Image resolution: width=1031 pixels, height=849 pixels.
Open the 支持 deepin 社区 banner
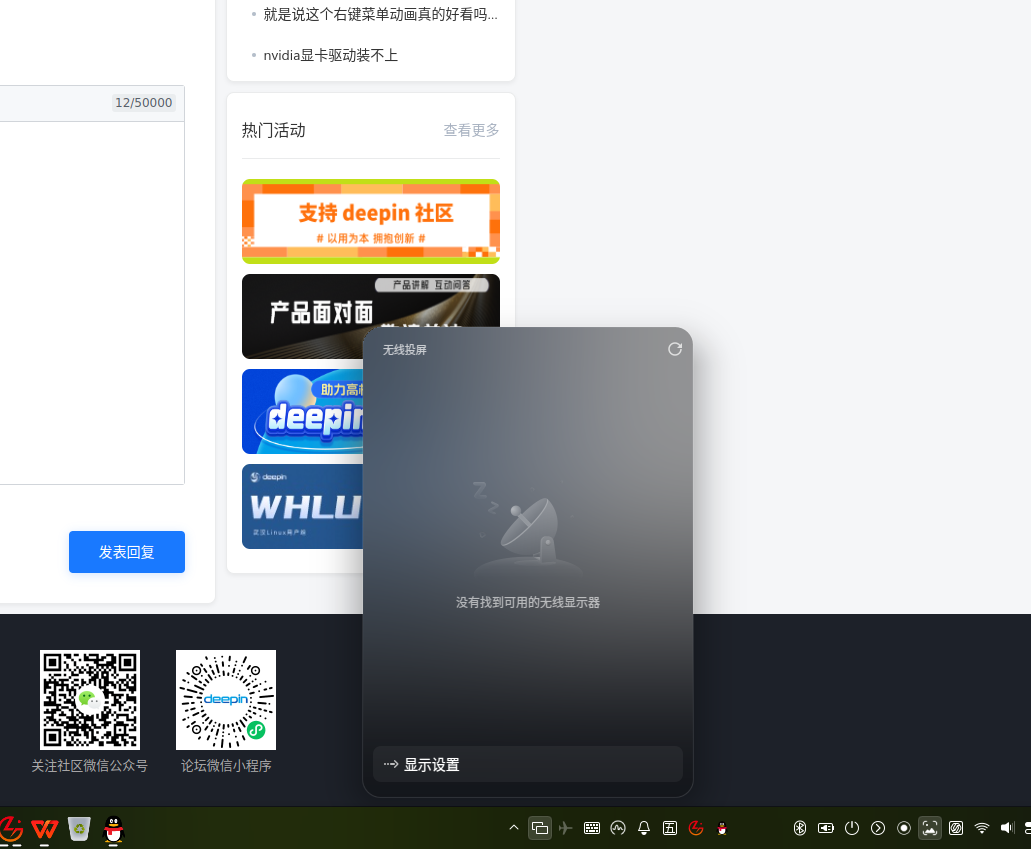point(371,221)
